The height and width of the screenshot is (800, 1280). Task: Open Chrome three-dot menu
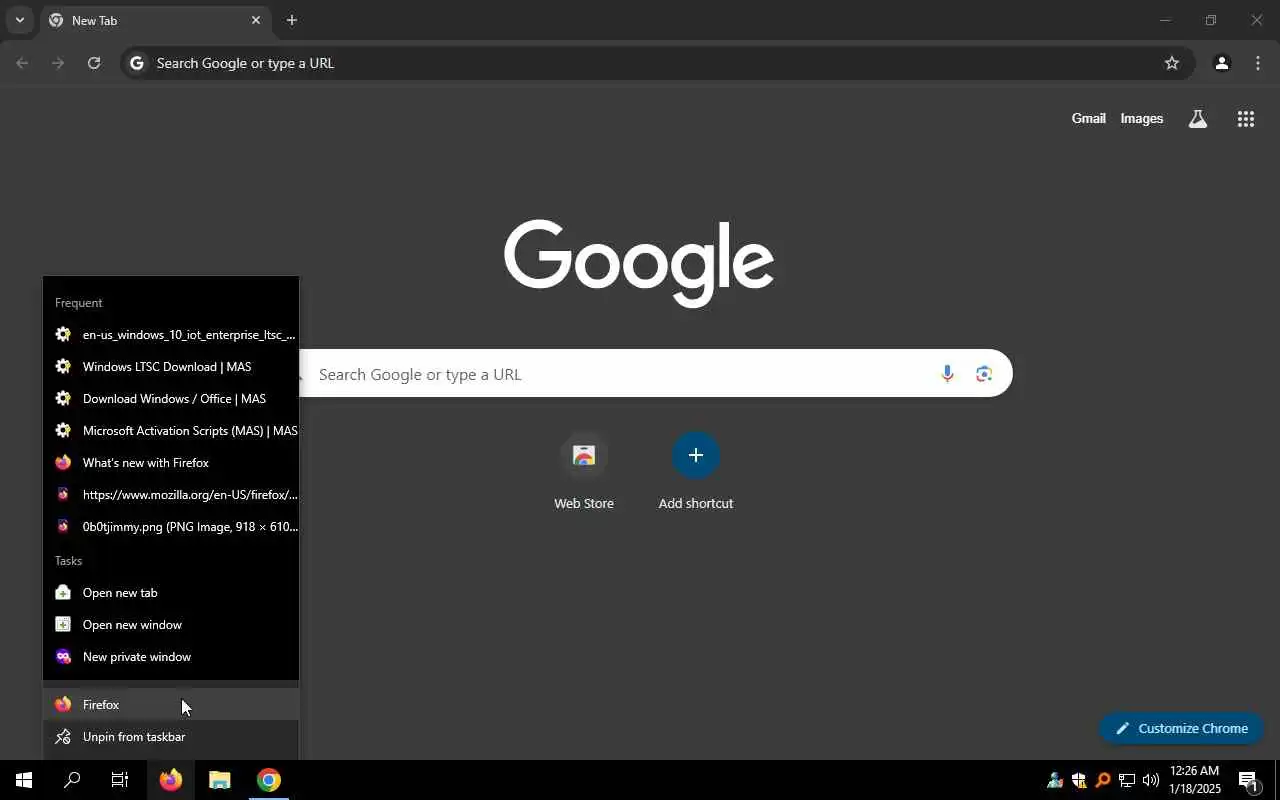pyautogui.click(x=1258, y=63)
